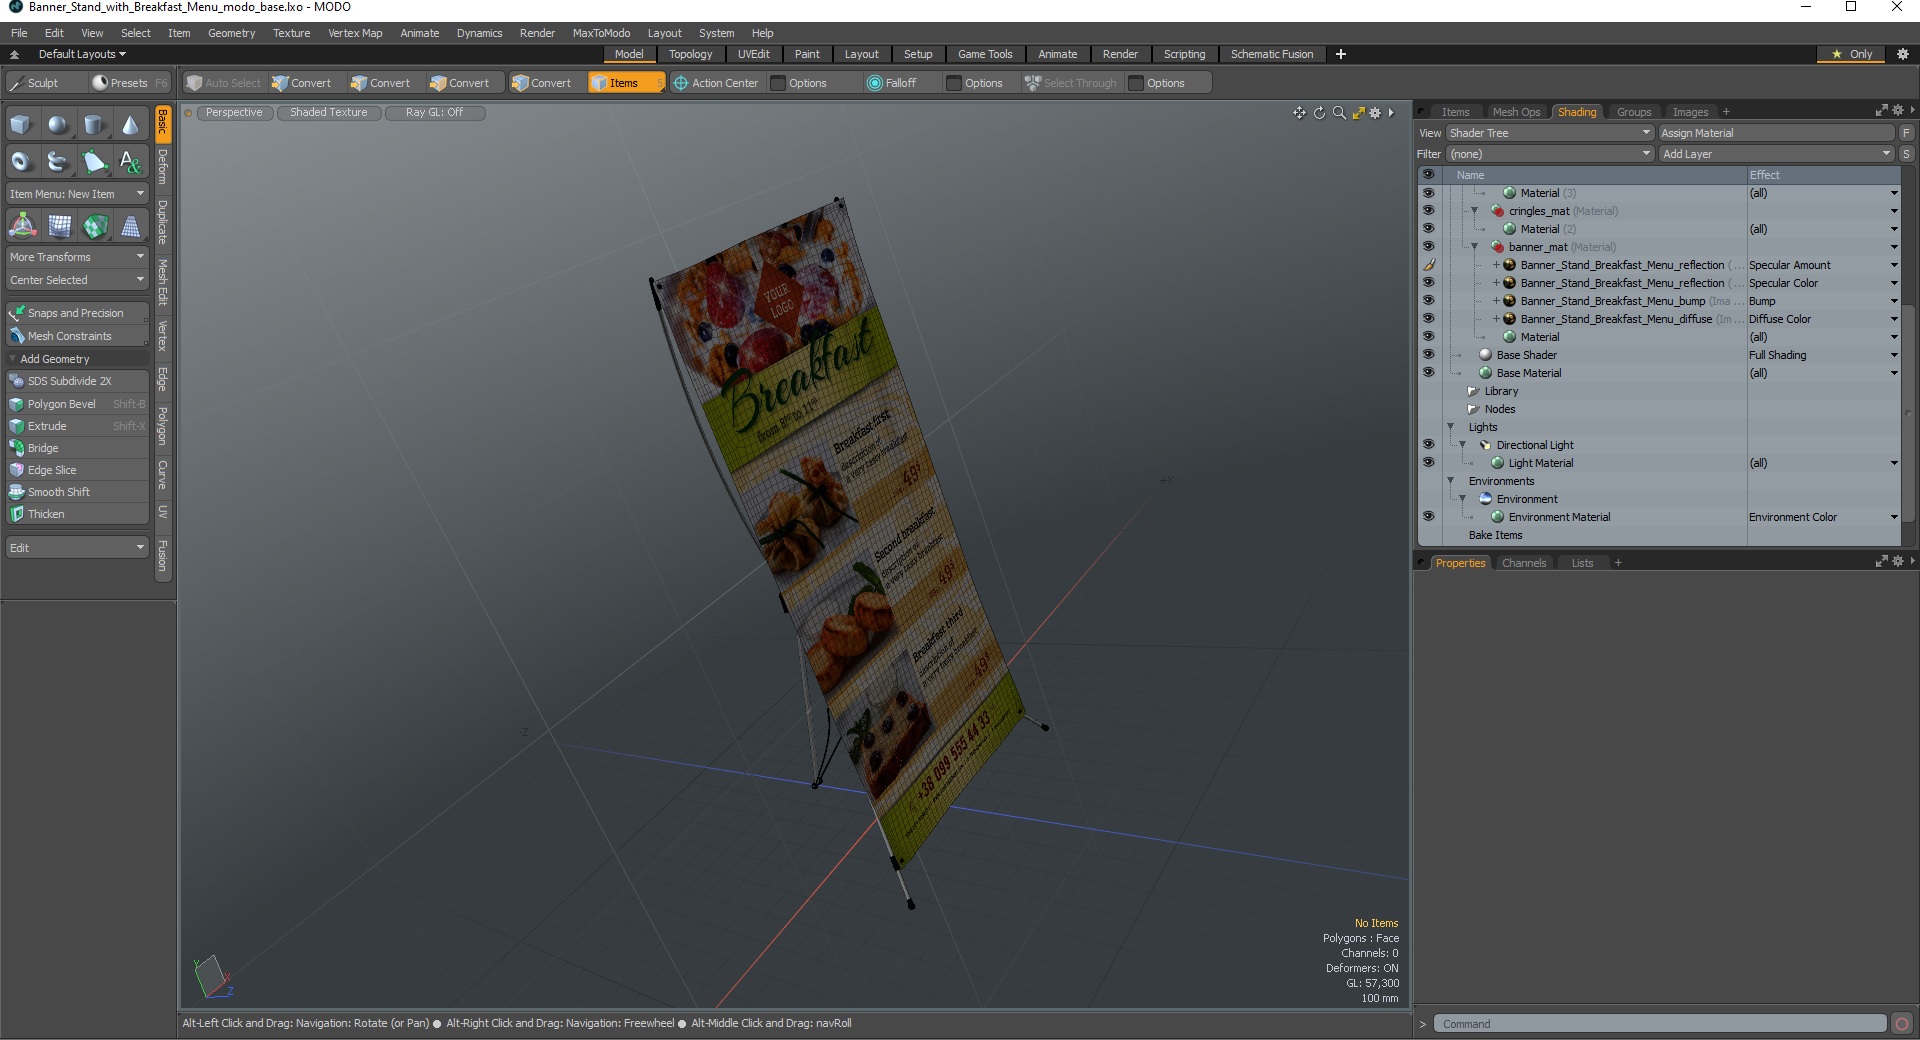
Task: Add a cylinder primitive
Action: click(x=94, y=125)
